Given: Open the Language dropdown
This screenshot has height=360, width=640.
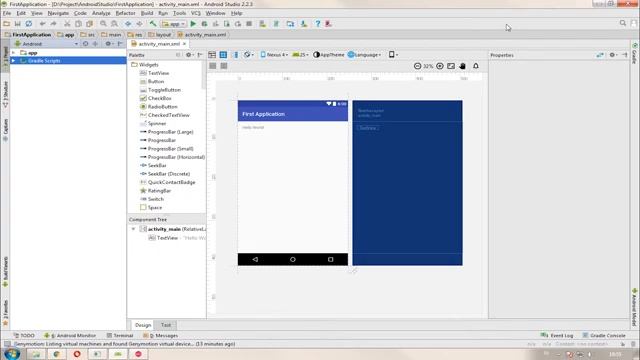Looking at the screenshot, I should point(364,55).
